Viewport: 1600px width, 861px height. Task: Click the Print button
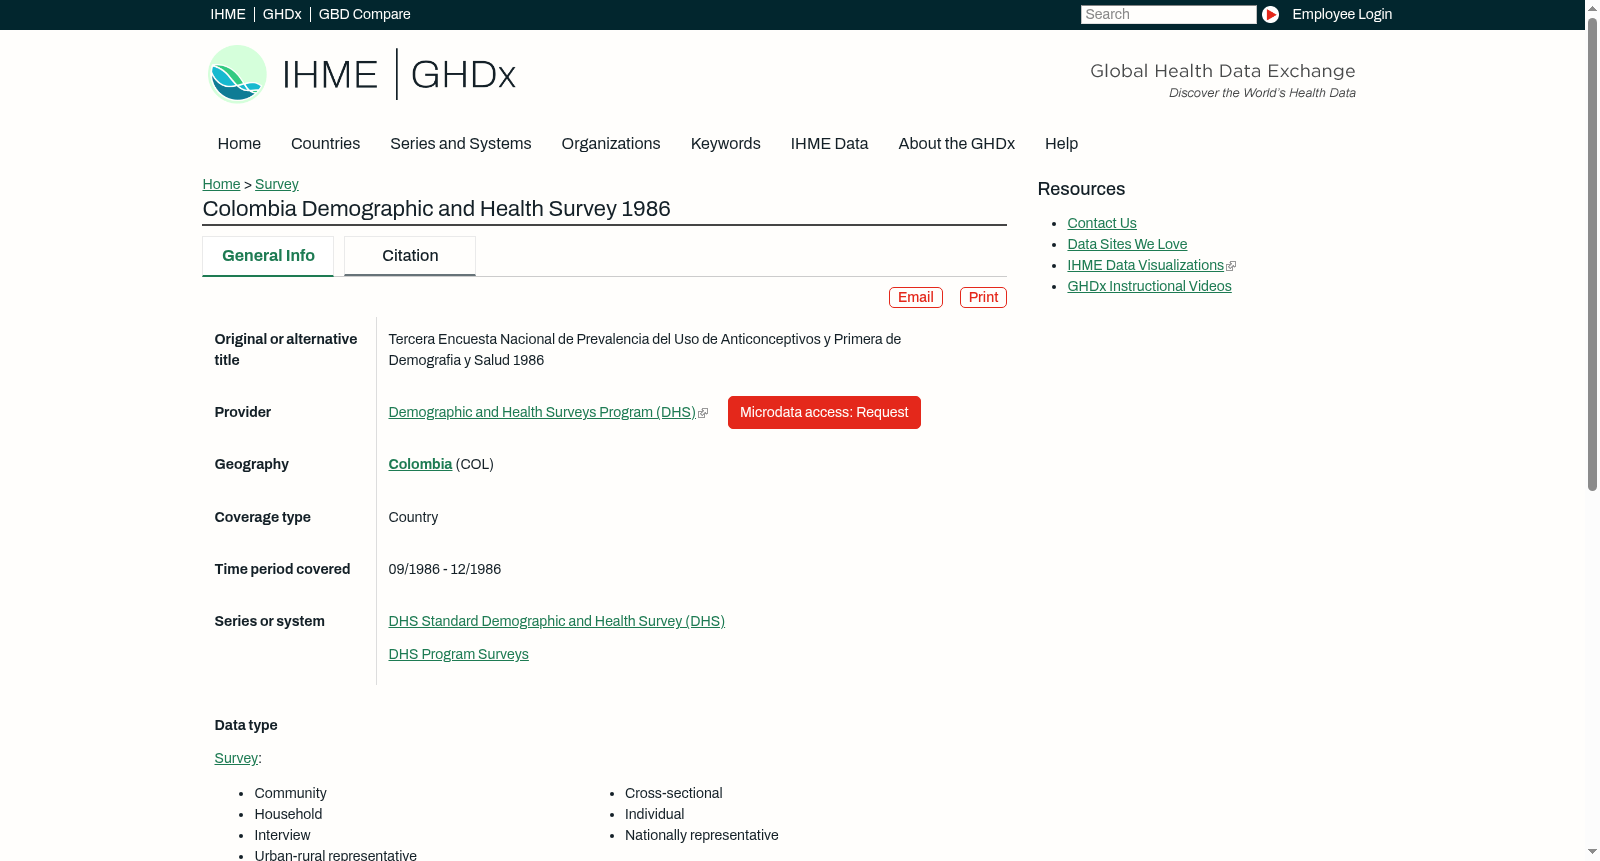coord(983,297)
